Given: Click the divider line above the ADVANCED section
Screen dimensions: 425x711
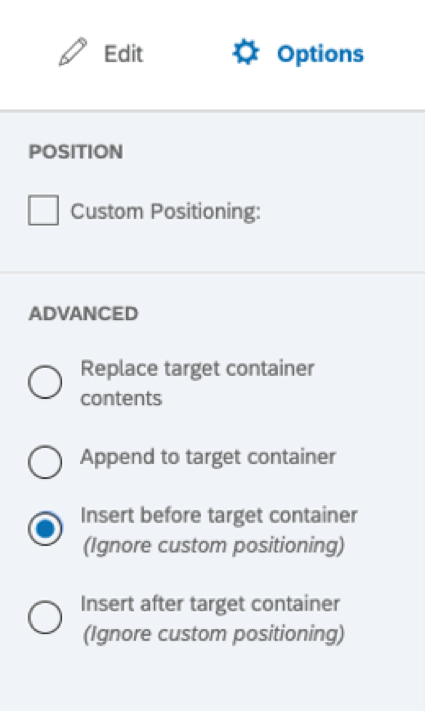Looking at the screenshot, I should click(212, 273).
